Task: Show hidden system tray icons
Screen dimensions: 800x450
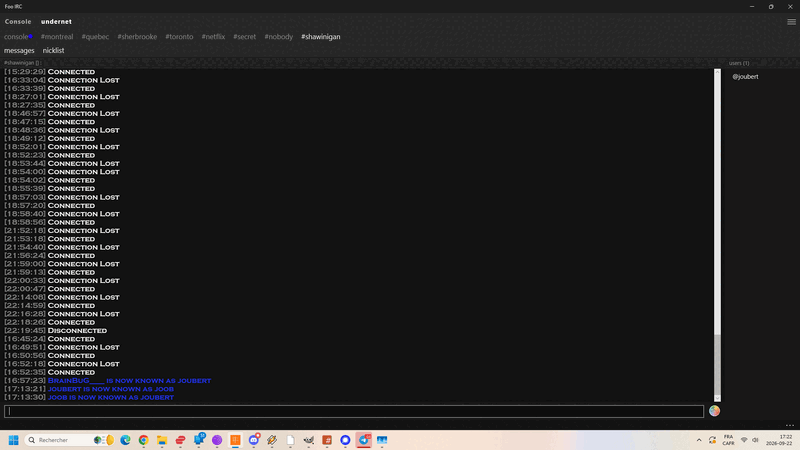Action: [x=699, y=440]
